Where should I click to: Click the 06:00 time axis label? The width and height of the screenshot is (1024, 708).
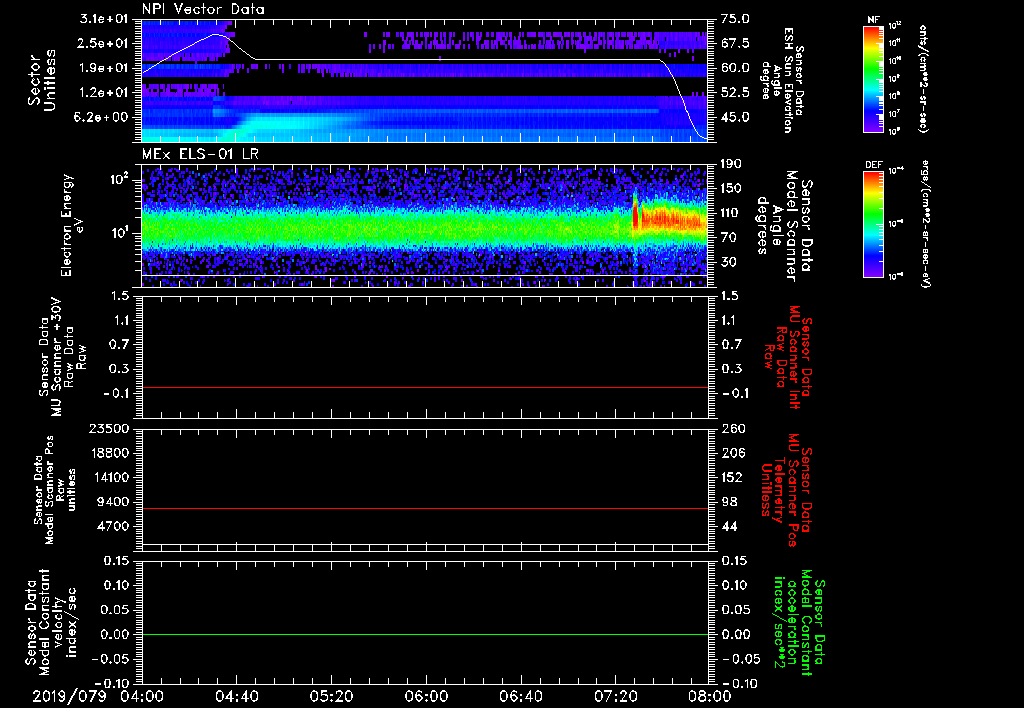[x=426, y=696]
